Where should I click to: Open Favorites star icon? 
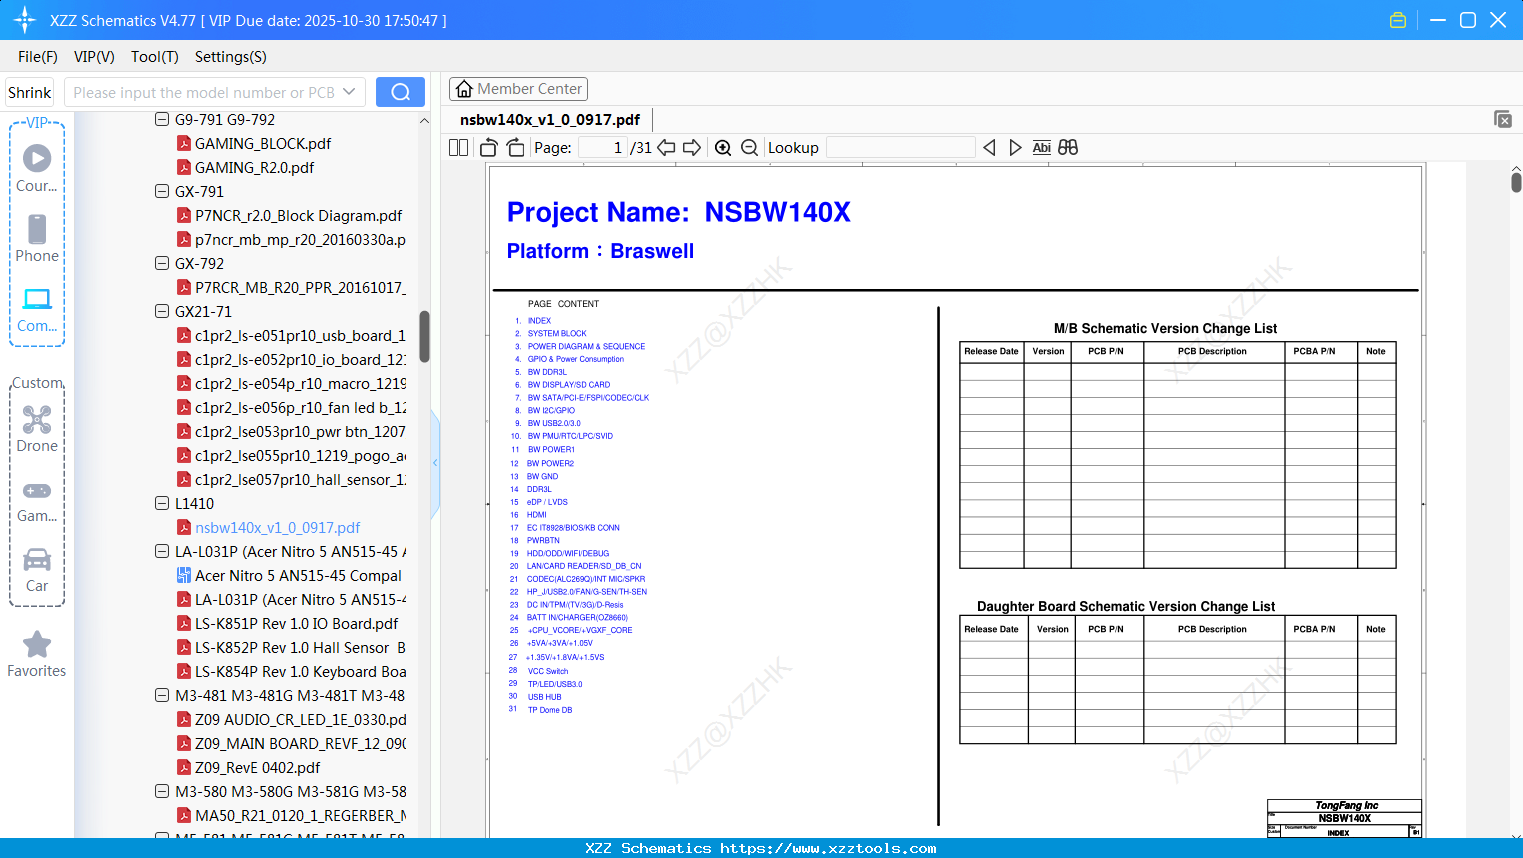[37, 644]
